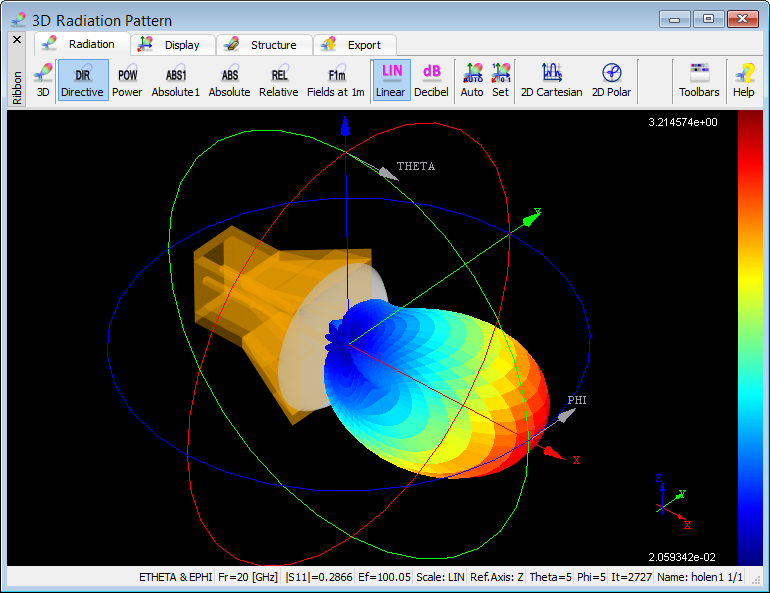Select the Directive radiation mode
Image resolution: width=770 pixels, height=593 pixels.
[82, 81]
